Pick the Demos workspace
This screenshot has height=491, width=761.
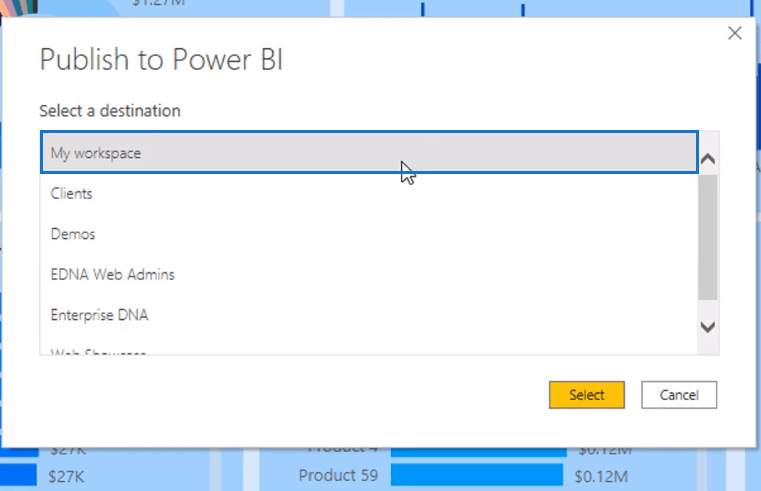(369, 234)
